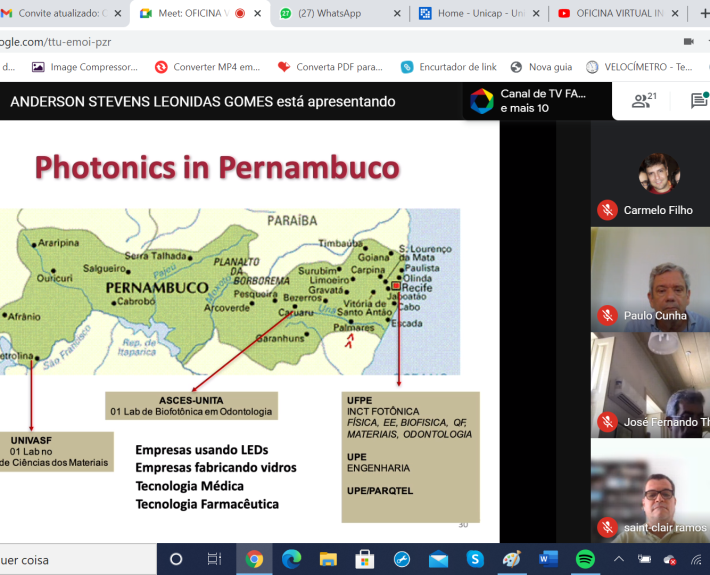Click the Windows Task View icon

tap(214, 559)
